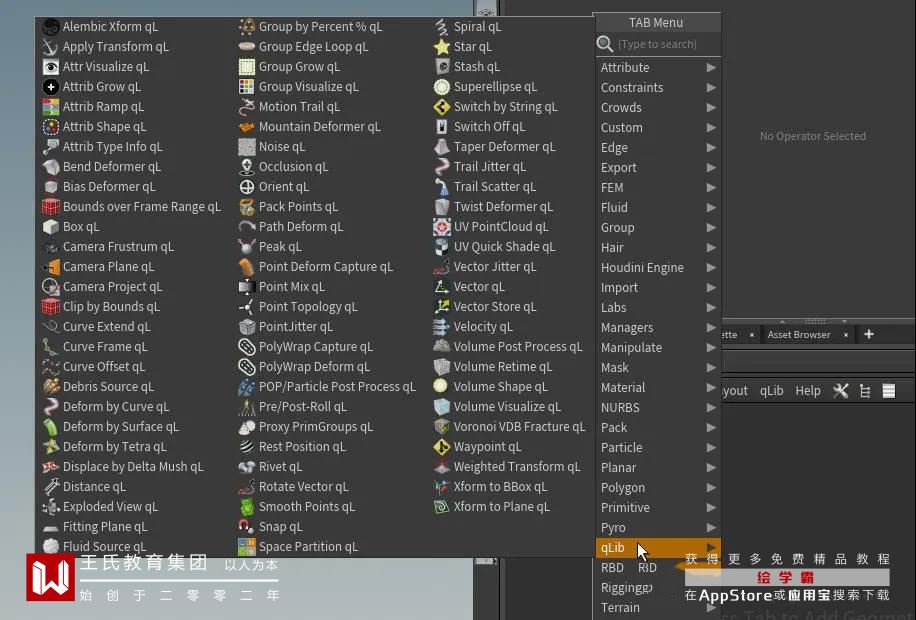
Task: Pick the Clip by Bounds qL icon
Action: (51, 307)
